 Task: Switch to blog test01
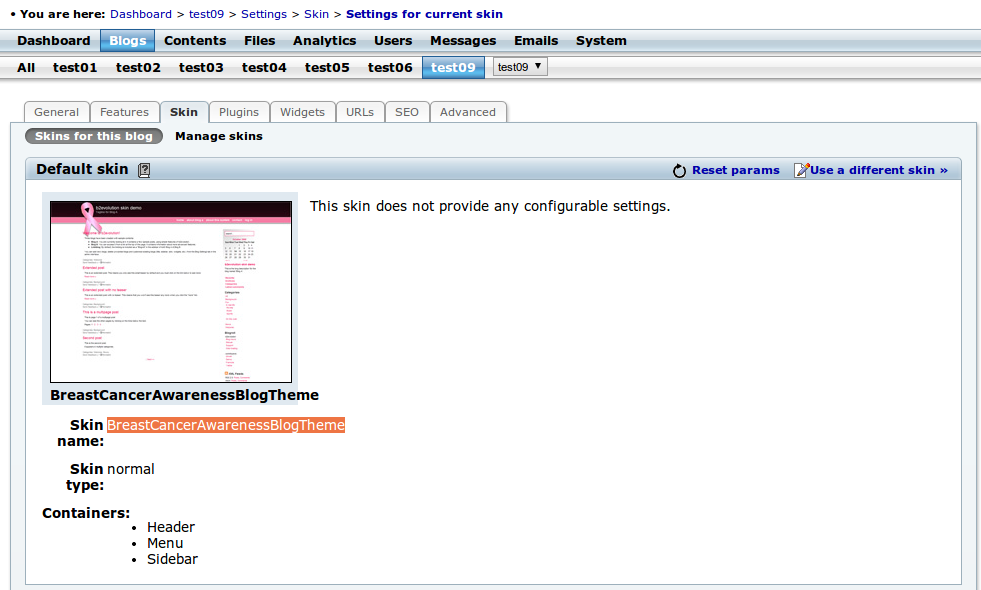(x=75, y=68)
